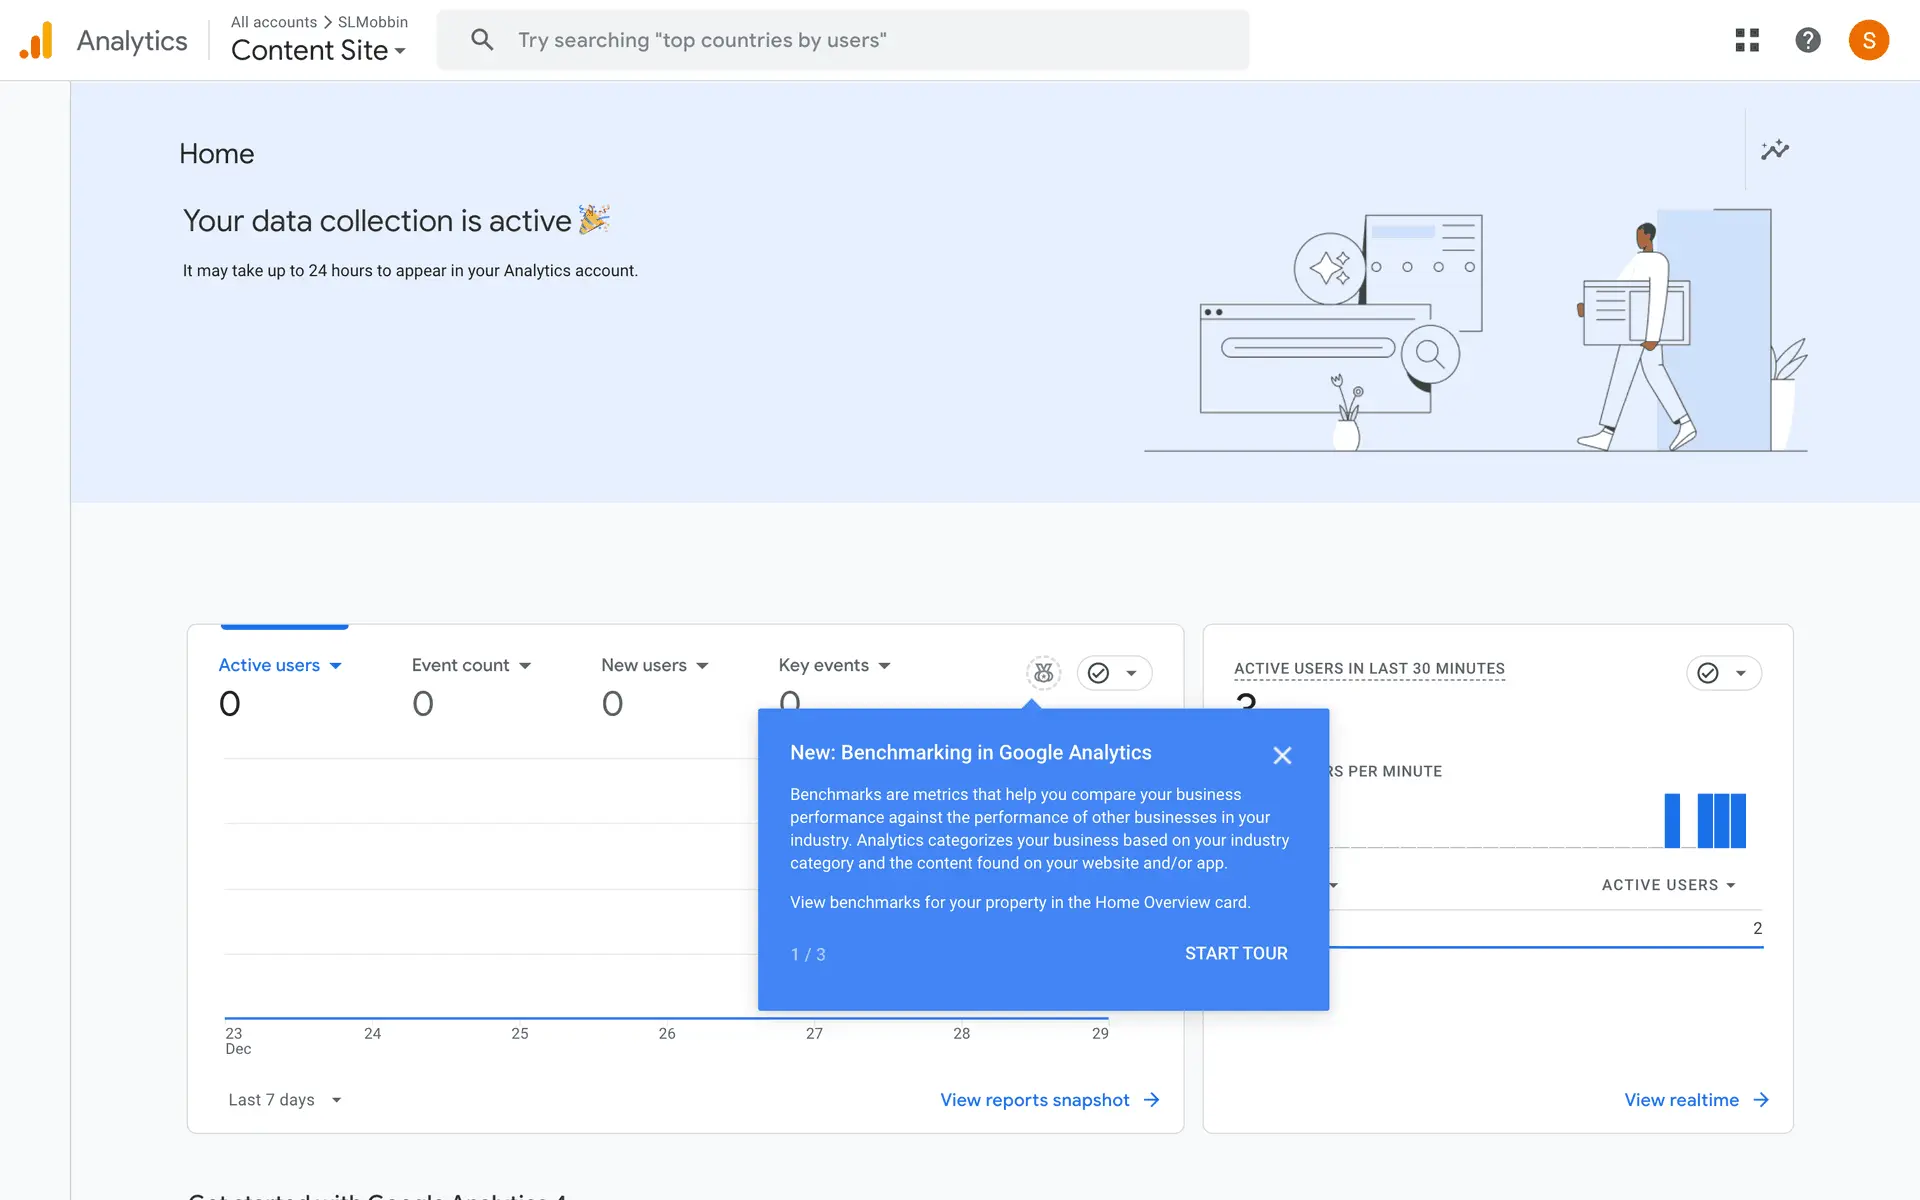This screenshot has width=1920, height=1200.
Task: Open the Last 7 days date dropdown
Action: (284, 1100)
